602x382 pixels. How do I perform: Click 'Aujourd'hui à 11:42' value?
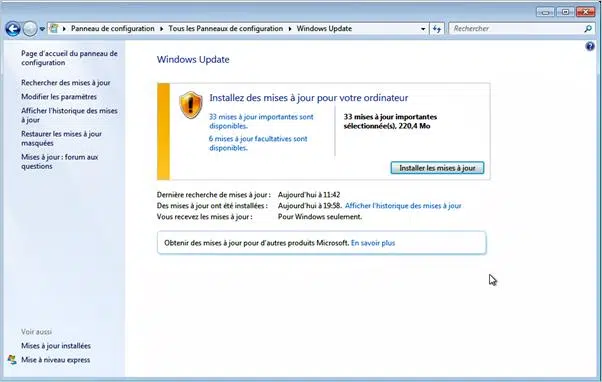pyautogui.click(x=309, y=195)
